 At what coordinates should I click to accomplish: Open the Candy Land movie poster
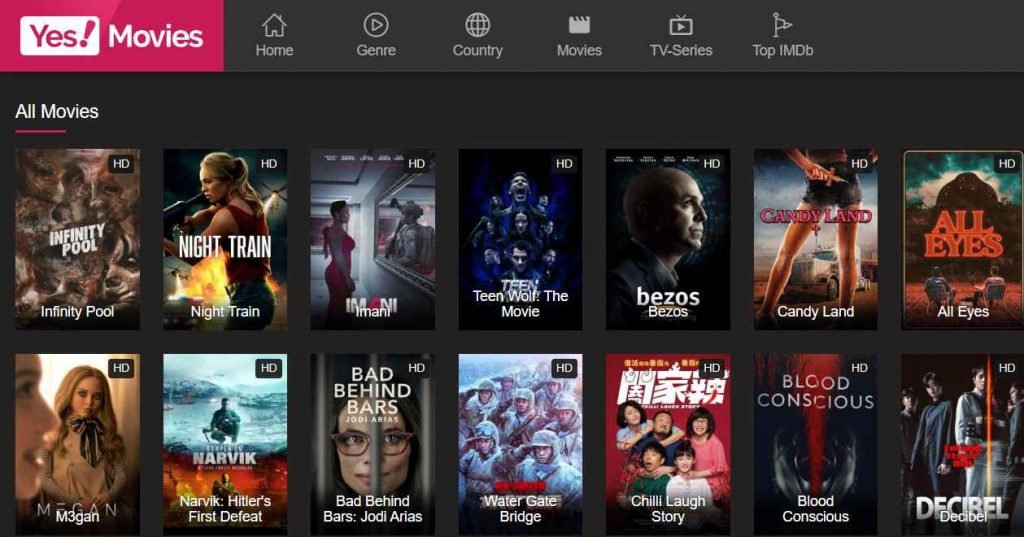click(816, 239)
